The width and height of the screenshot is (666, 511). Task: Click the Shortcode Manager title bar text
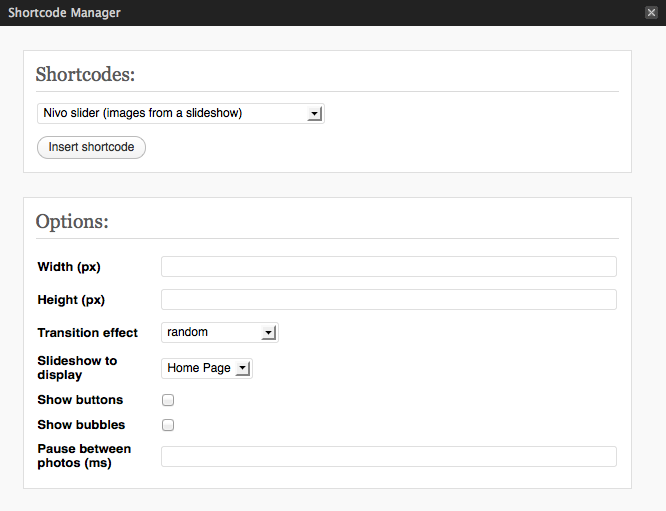coord(65,13)
